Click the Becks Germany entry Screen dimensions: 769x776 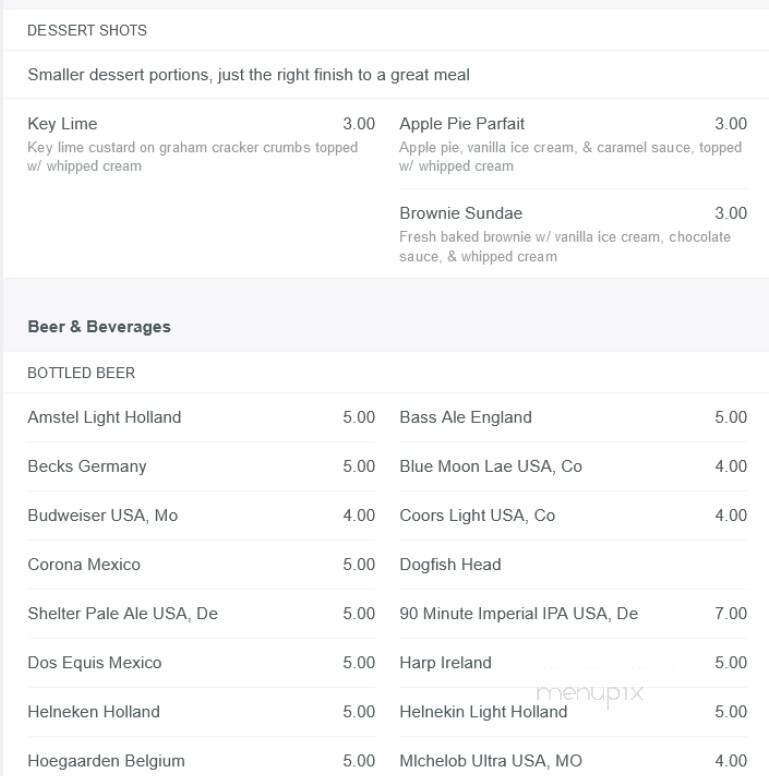click(87, 466)
